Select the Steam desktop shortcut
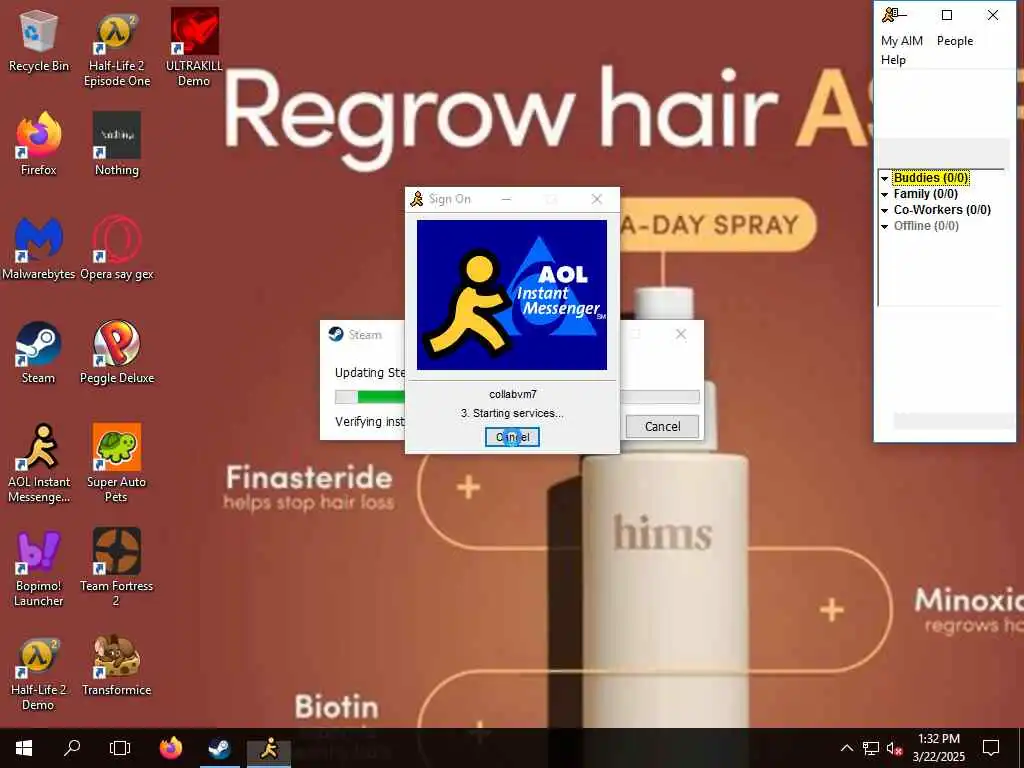This screenshot has width=1024, height=768. [x=39, y=353]
